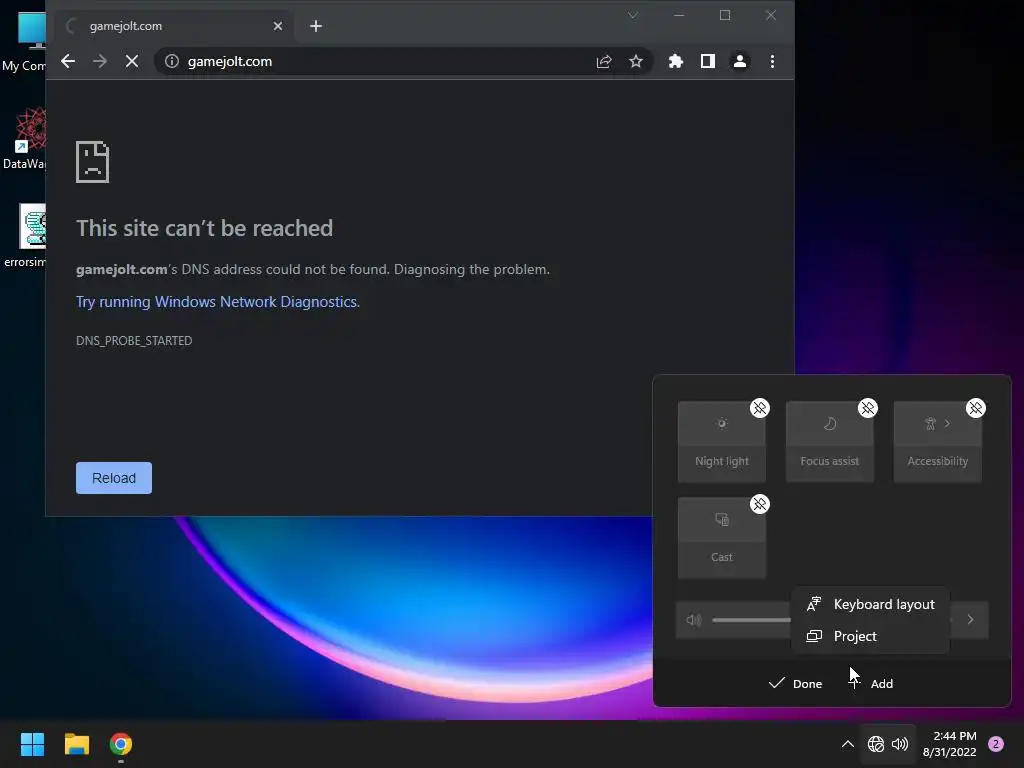Screen dimensions: 1024x768
Task: Click Add to add a quick setting
Action: point(871,684)
